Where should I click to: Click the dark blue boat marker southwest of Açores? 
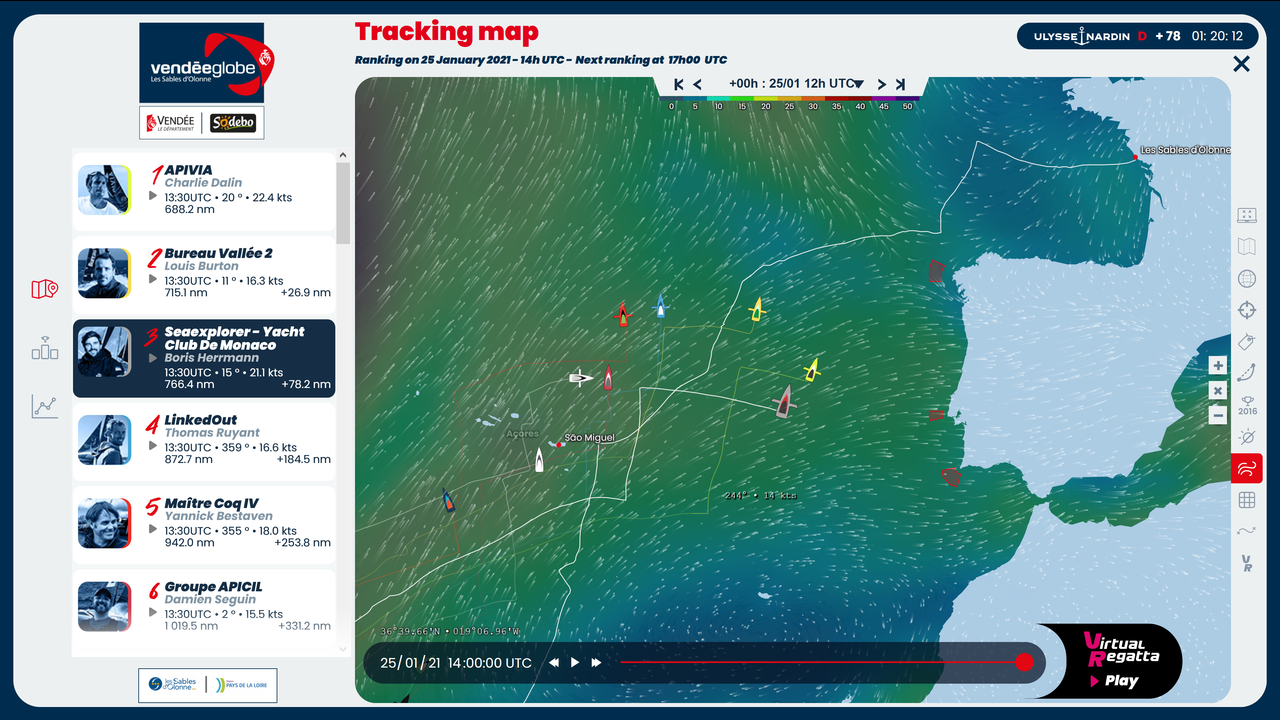pyautogui.click(x=448, y=500)
